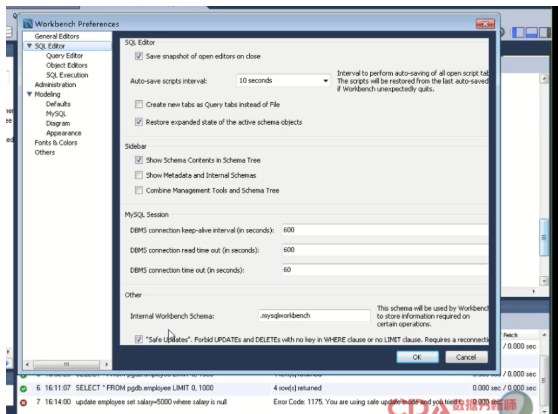Click the red error icon on row 7
Viewport: 558px width, 414px height.
coord(23,403)
